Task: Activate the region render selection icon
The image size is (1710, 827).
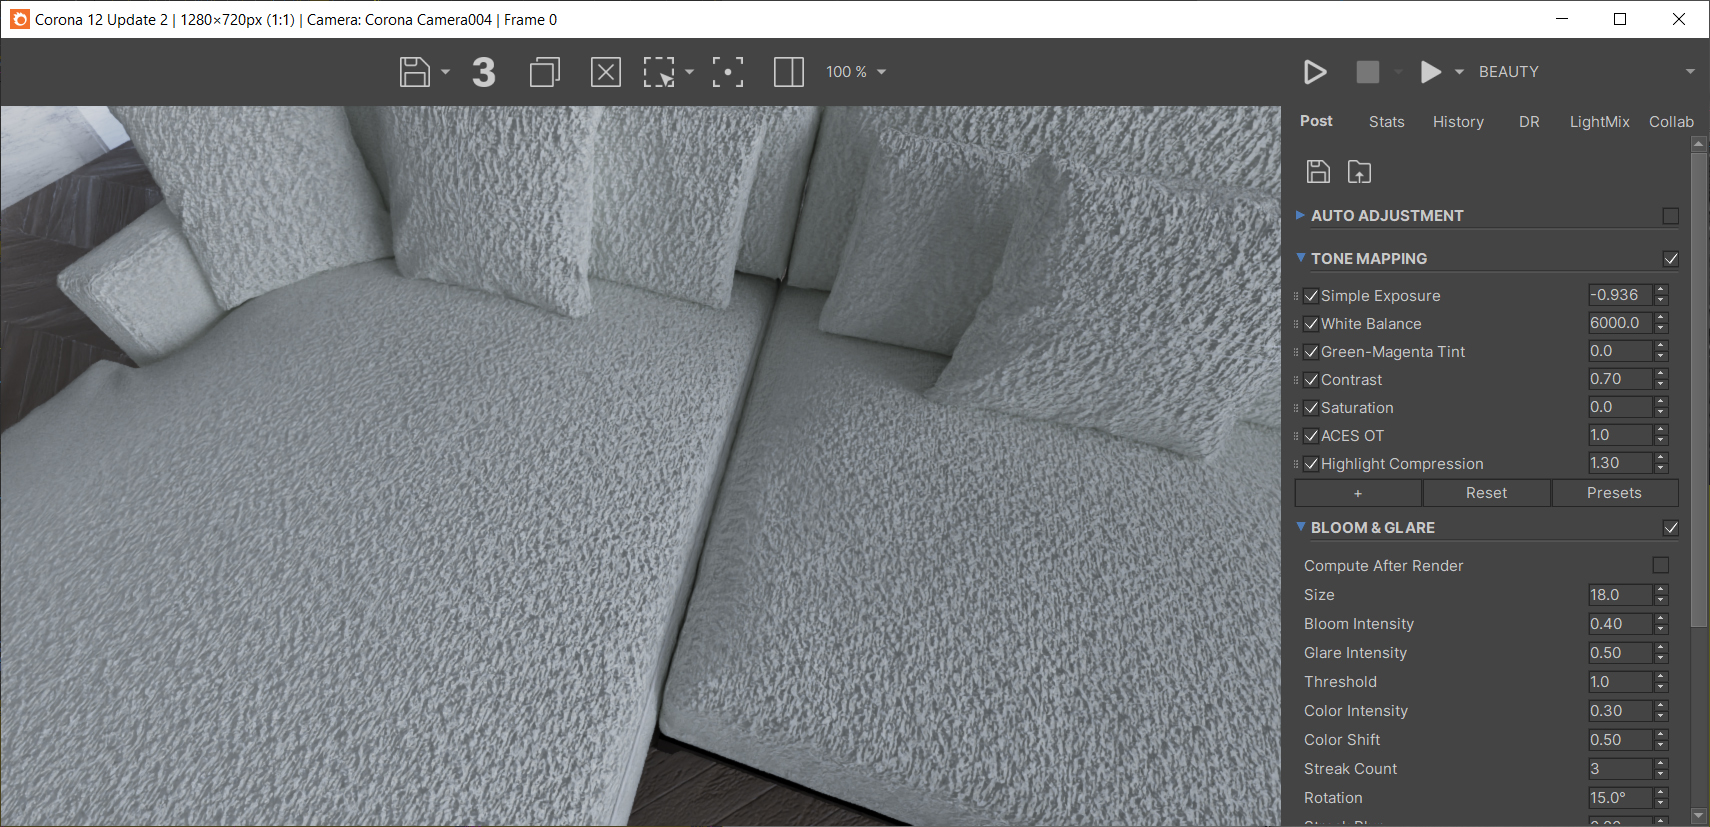Action: [659, 72]
